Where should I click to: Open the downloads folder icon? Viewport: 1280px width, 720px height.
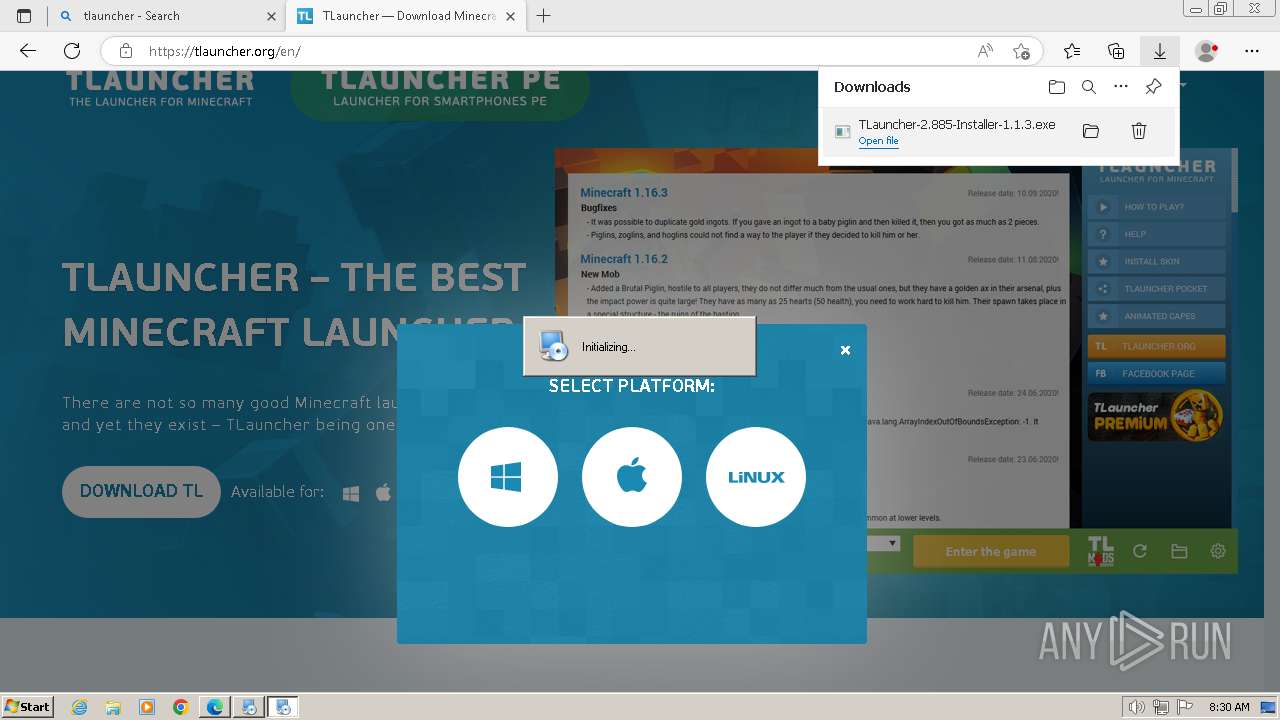[1057, 87]
